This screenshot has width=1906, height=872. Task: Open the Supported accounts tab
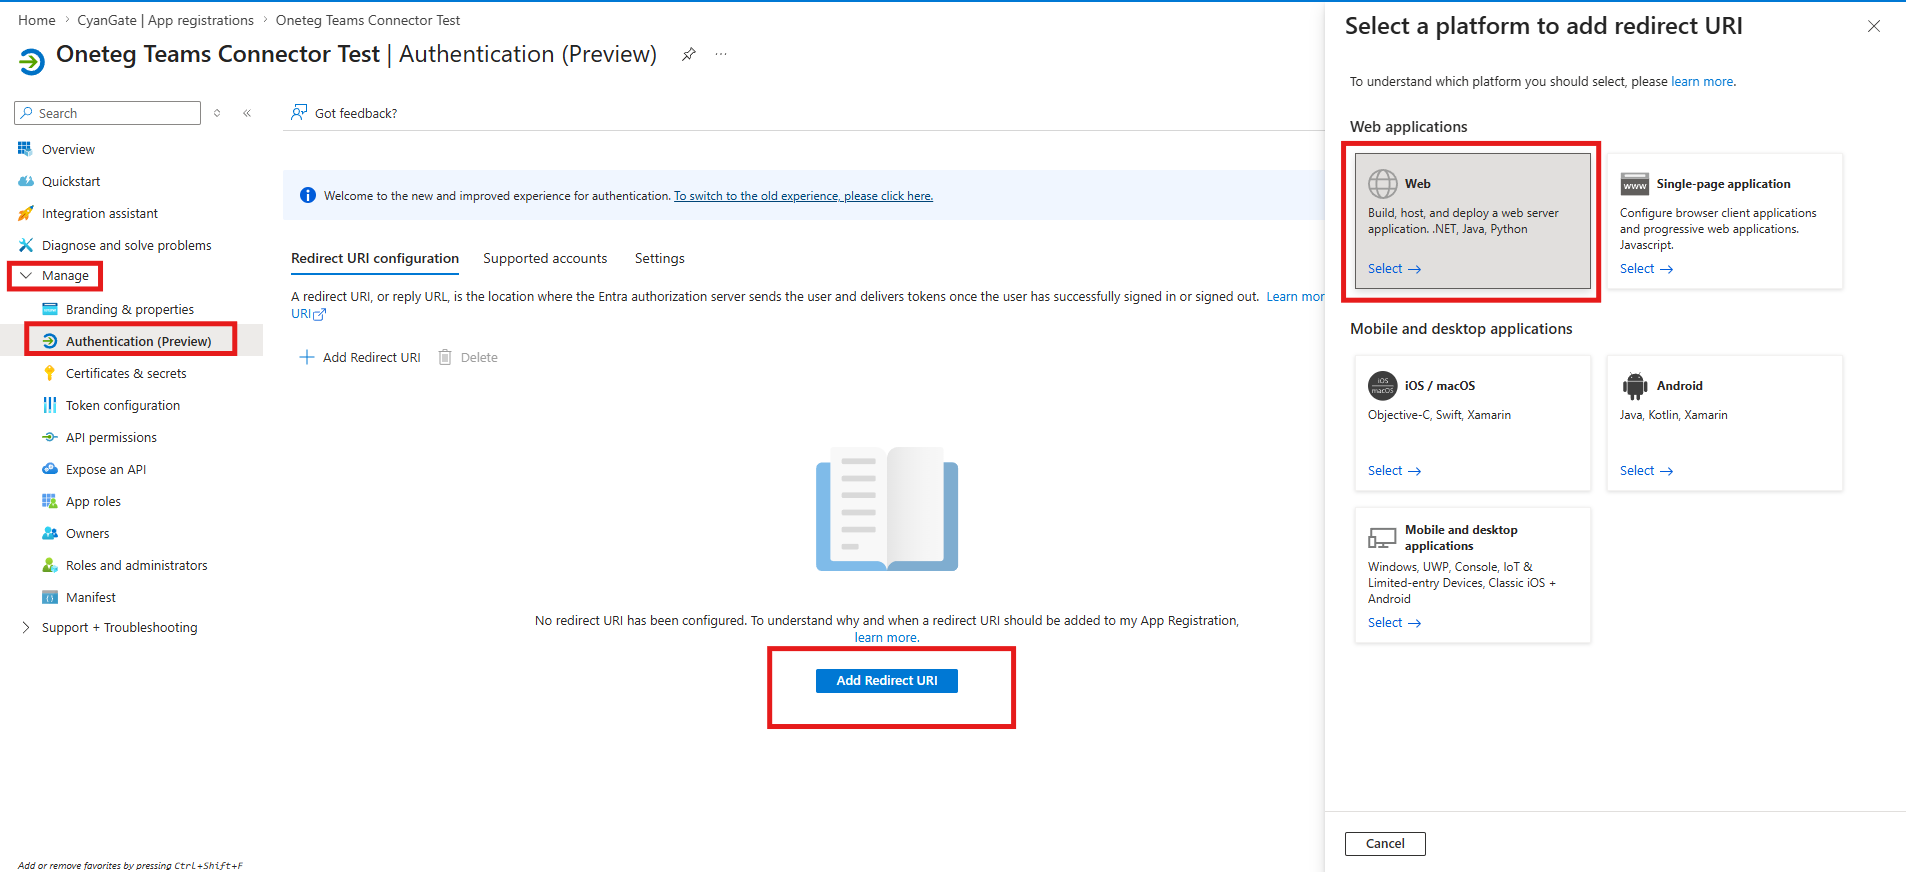tap(545, 258)
